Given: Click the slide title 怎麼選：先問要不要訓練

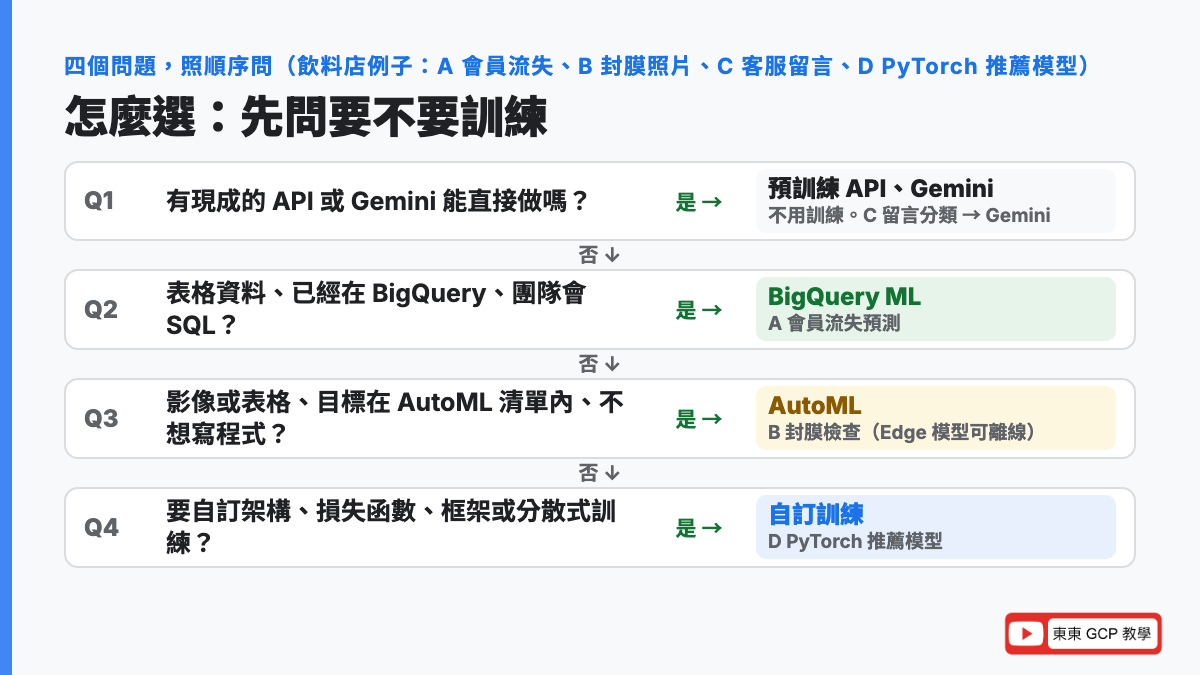Looking at the screenshot, I should coord(306,118).
